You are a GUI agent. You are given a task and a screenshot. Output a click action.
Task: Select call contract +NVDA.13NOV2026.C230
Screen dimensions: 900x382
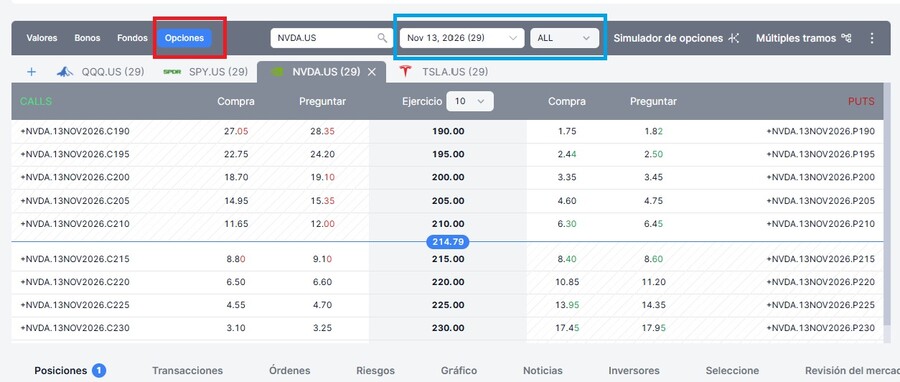75,328
